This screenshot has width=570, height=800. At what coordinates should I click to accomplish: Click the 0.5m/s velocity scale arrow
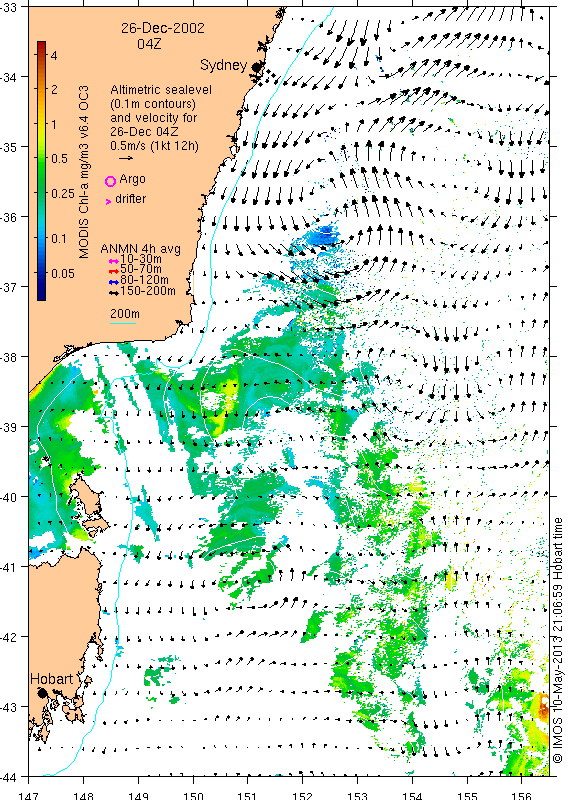[126, 158]
